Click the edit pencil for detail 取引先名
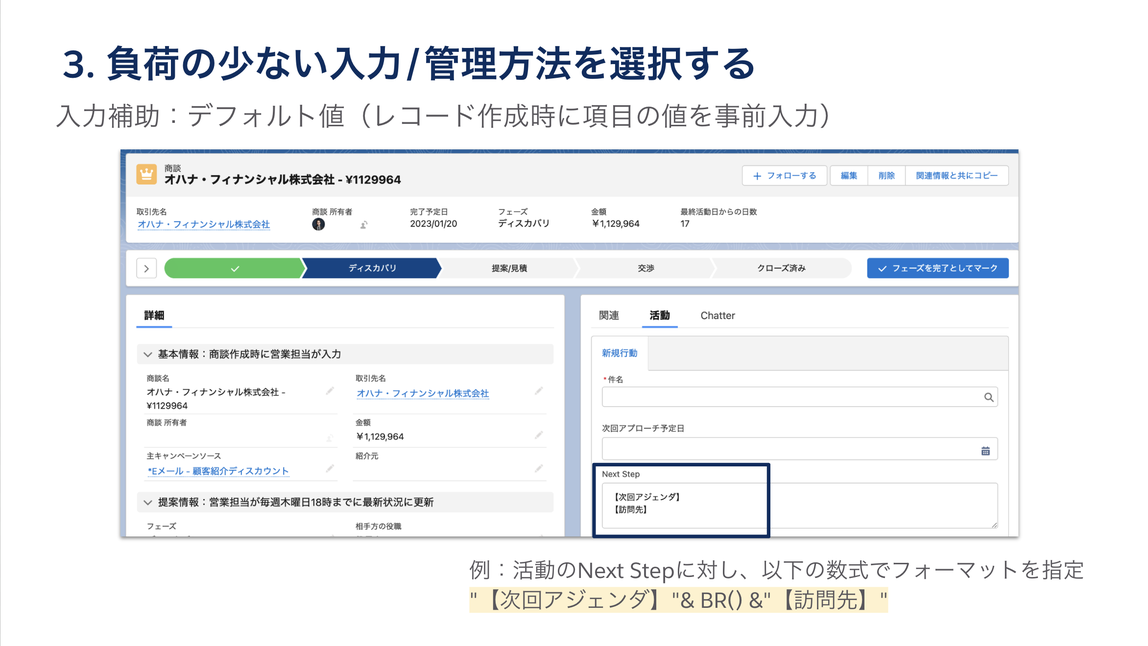1148x646 pixels. coord(539,392)
